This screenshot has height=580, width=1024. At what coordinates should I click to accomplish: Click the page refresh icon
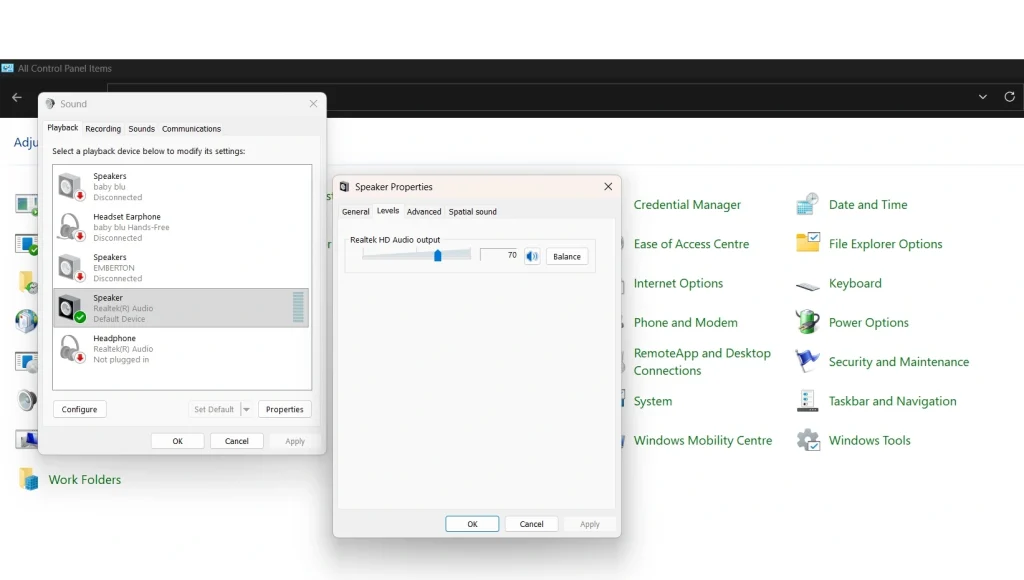pyautogui.click(x=1009, y=97)
